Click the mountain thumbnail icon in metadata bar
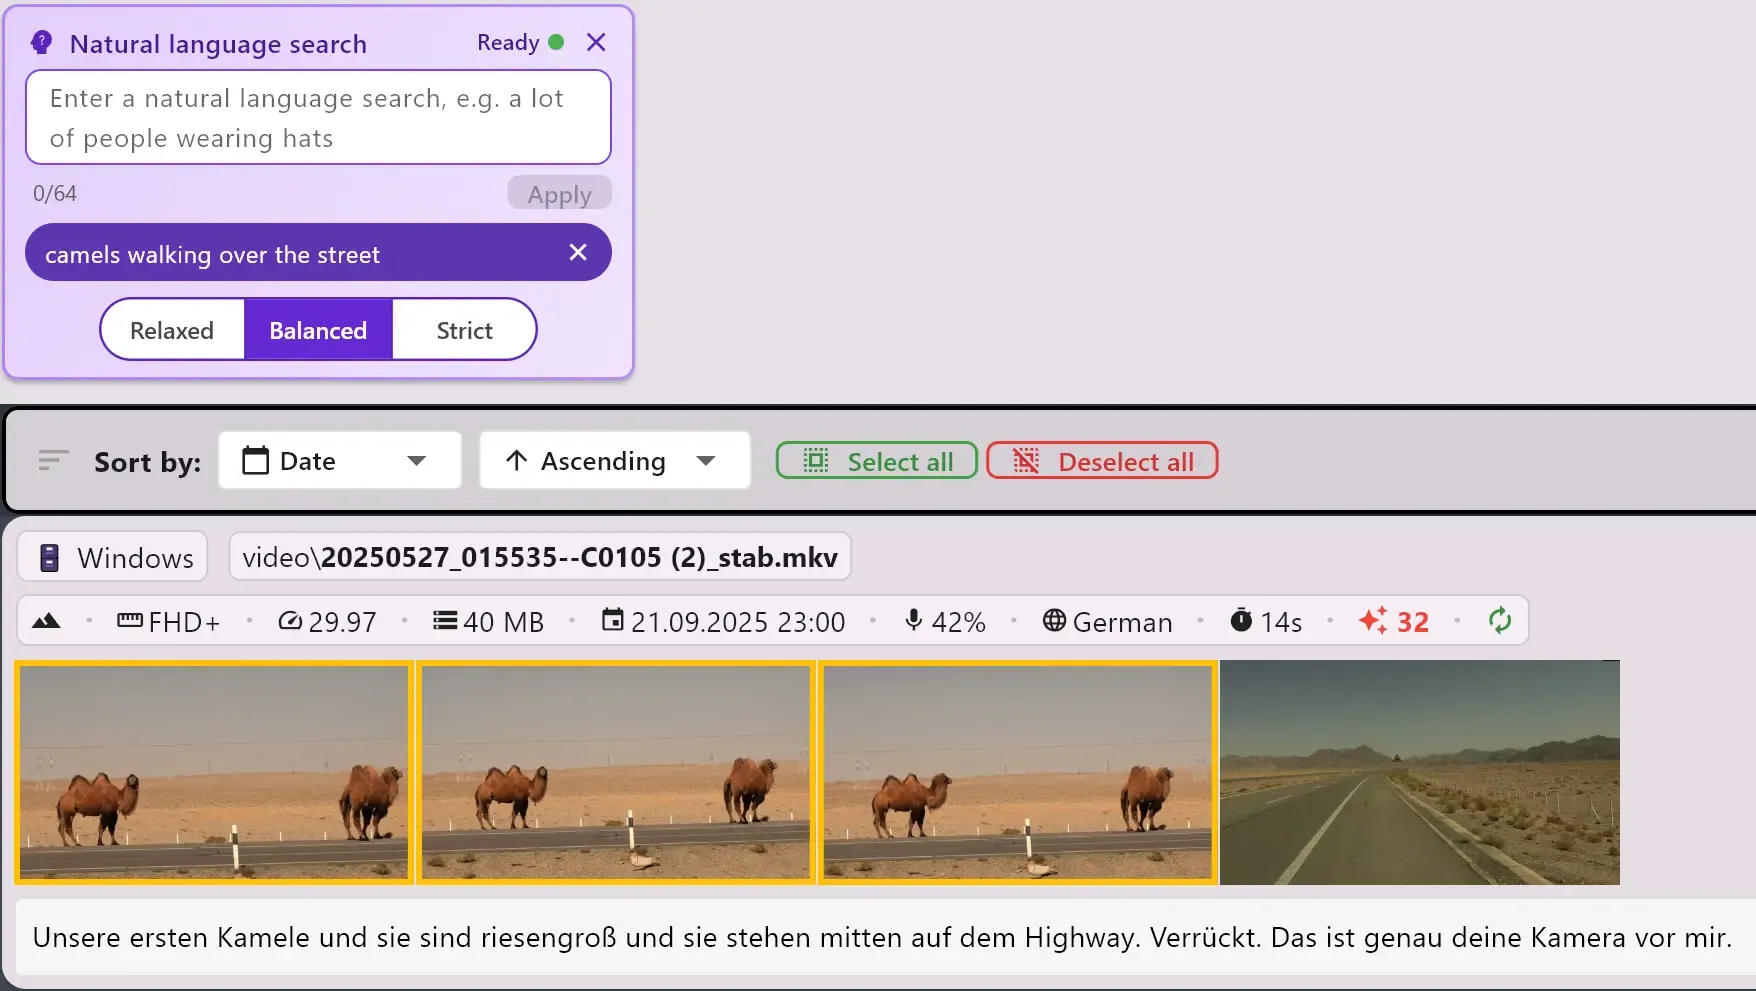 tap(46, 621)
